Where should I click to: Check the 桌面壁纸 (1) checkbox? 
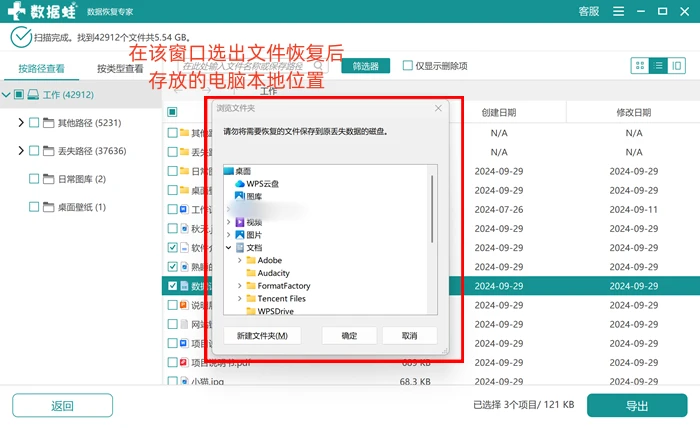click(34, 207)
